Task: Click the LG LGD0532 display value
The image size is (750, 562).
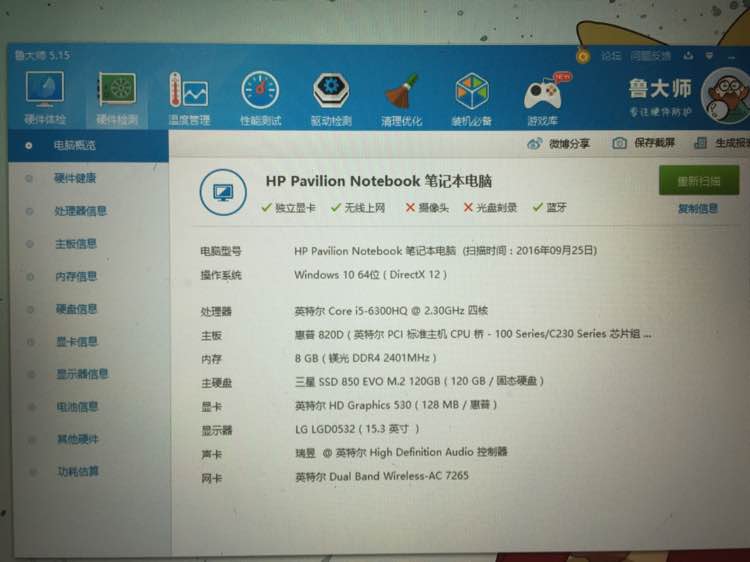Action: point(357,429)
